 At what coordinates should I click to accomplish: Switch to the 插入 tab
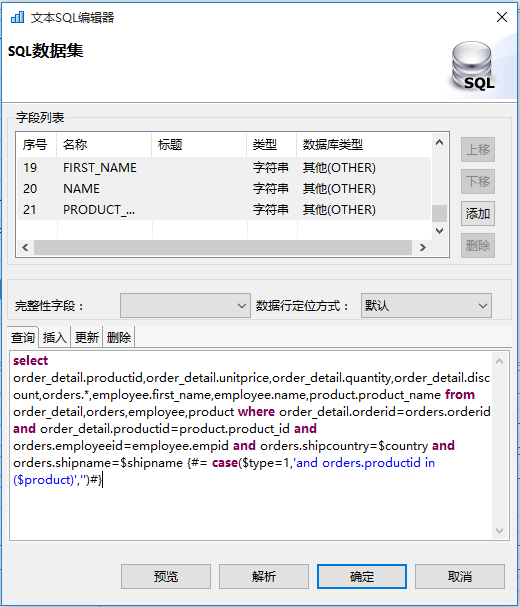click(55, 337)
